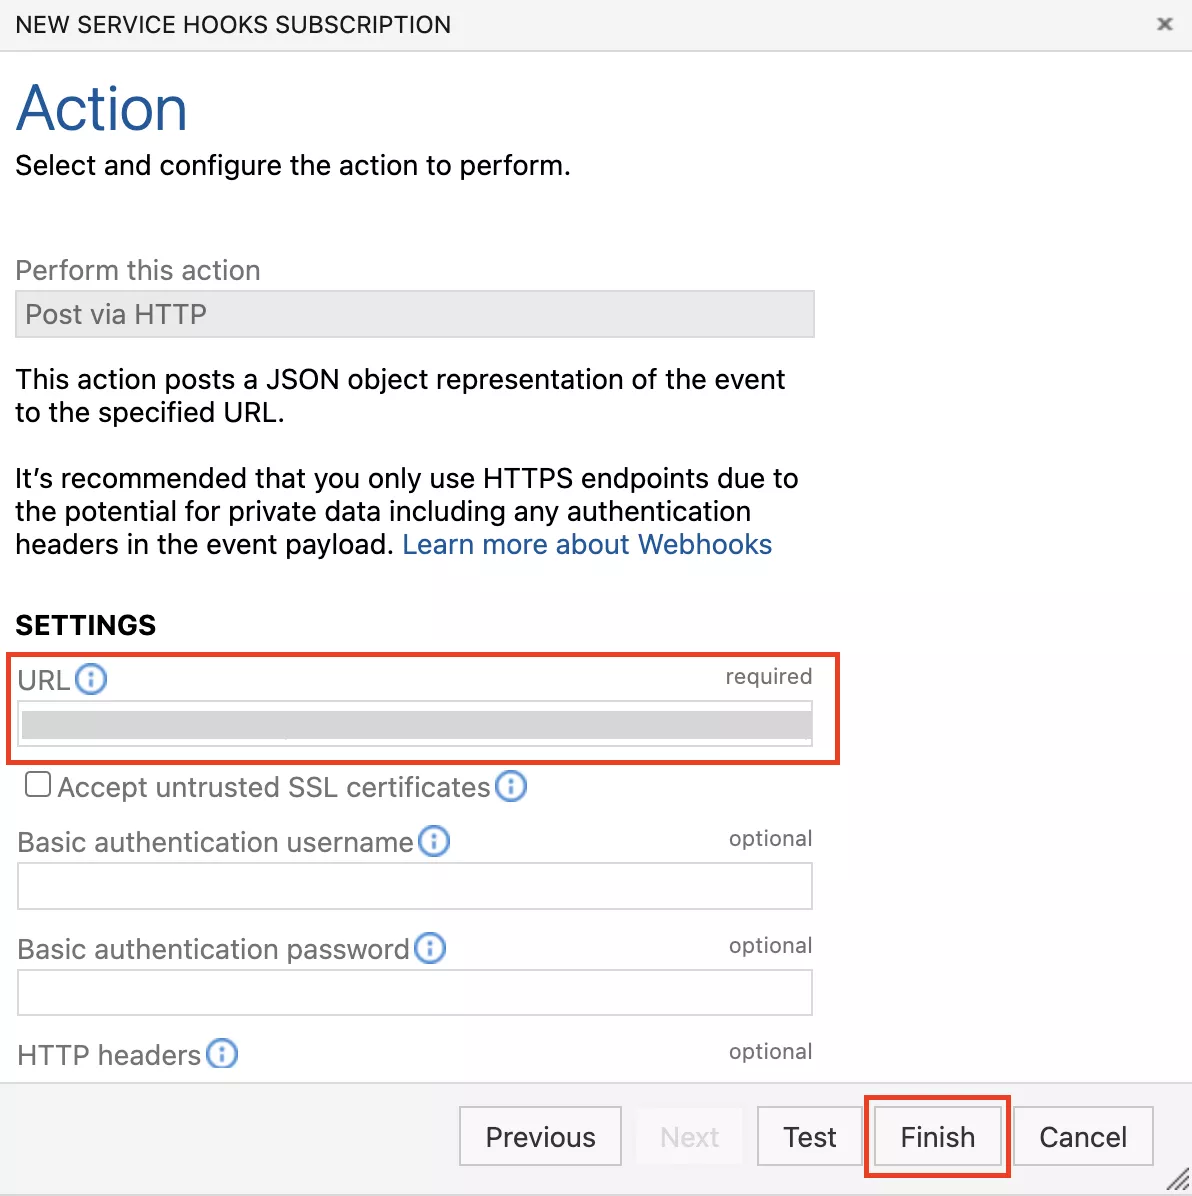
Task: Open the Basic authentication username info tooltip
Action: click(434, 842)
